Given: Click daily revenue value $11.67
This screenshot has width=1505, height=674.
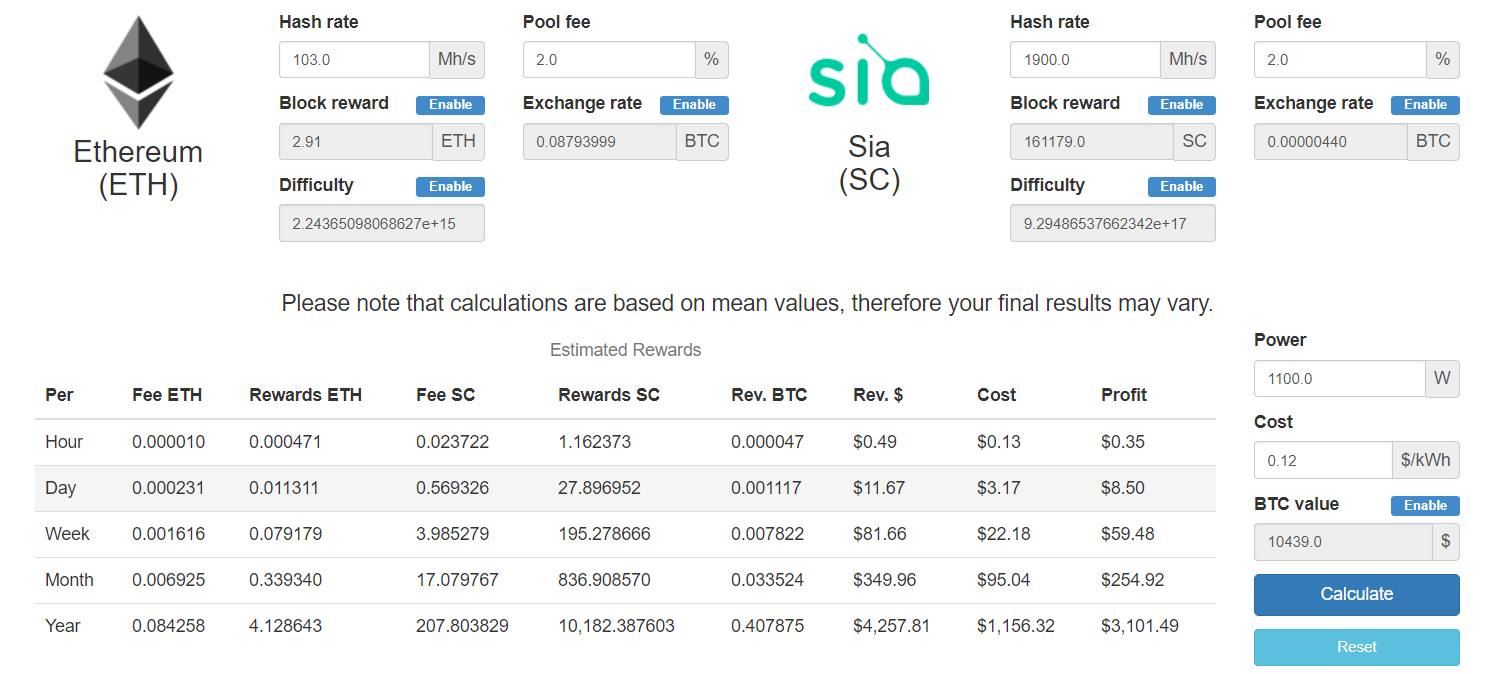Looking at the screenshot, I should click(x=880, y=488).
